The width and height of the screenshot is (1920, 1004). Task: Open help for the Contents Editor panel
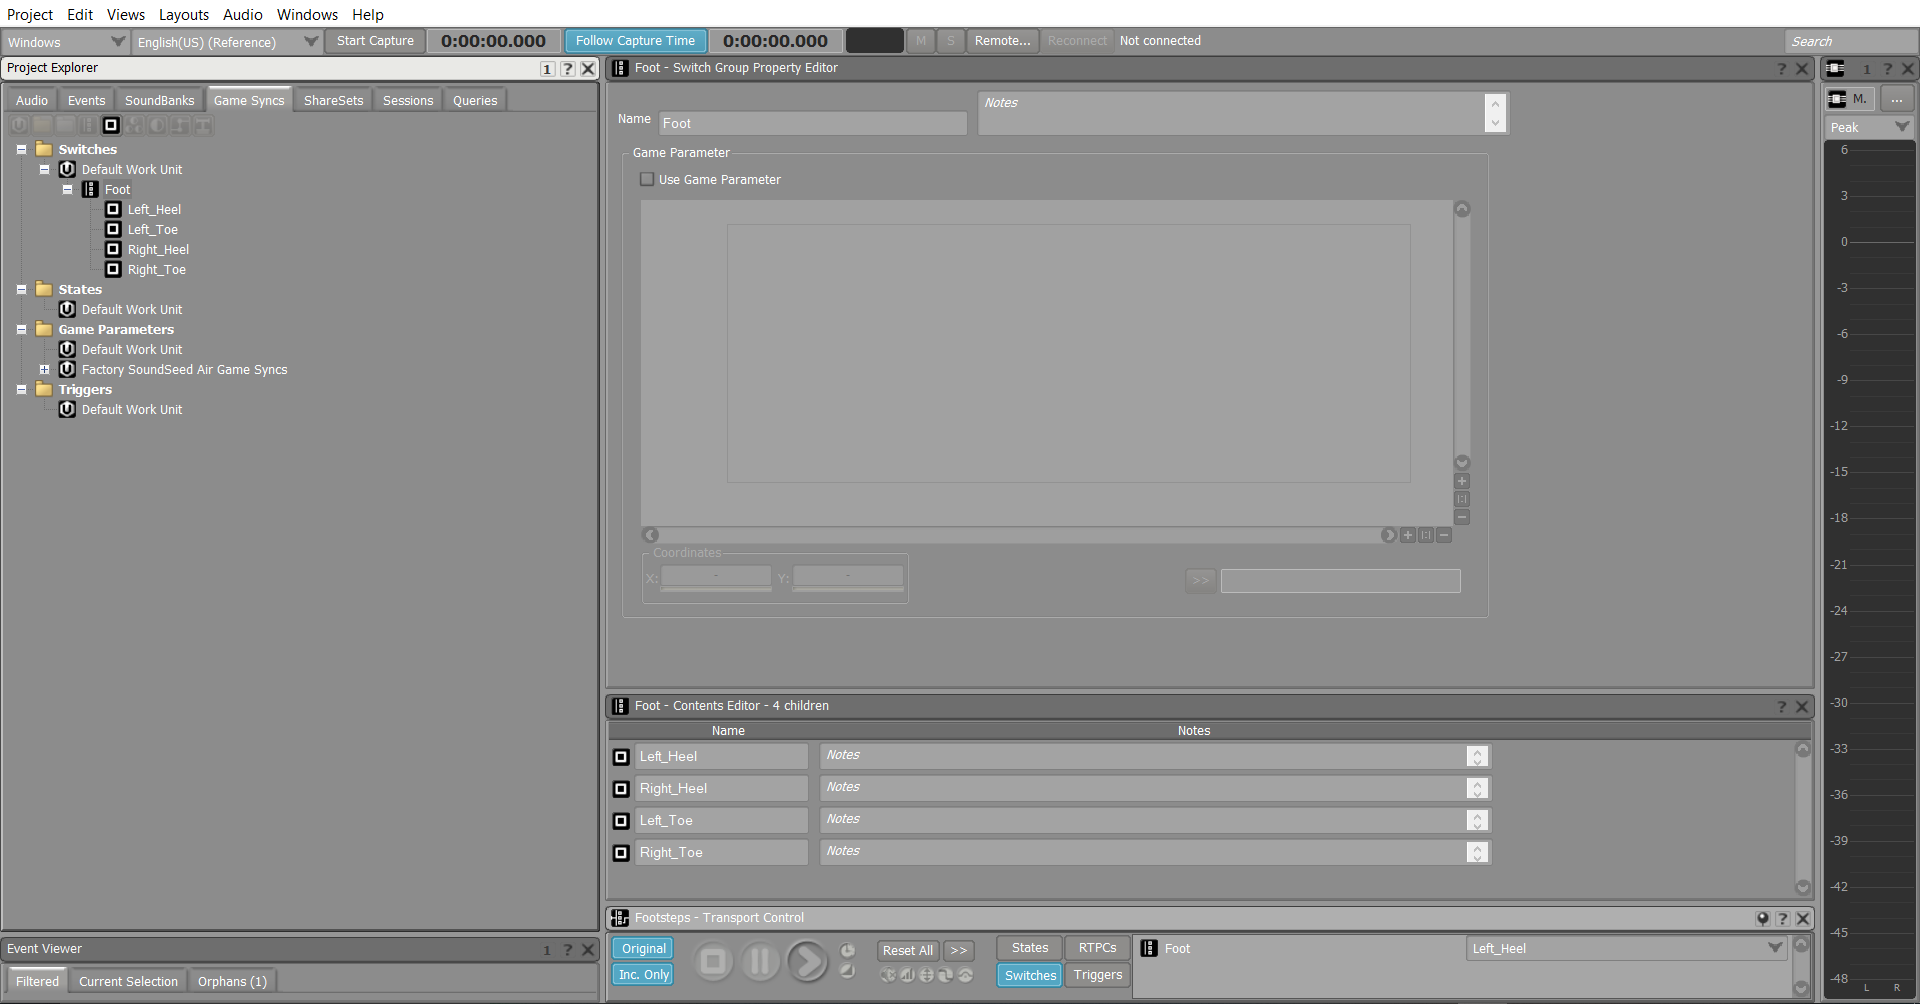point(1782,706)
